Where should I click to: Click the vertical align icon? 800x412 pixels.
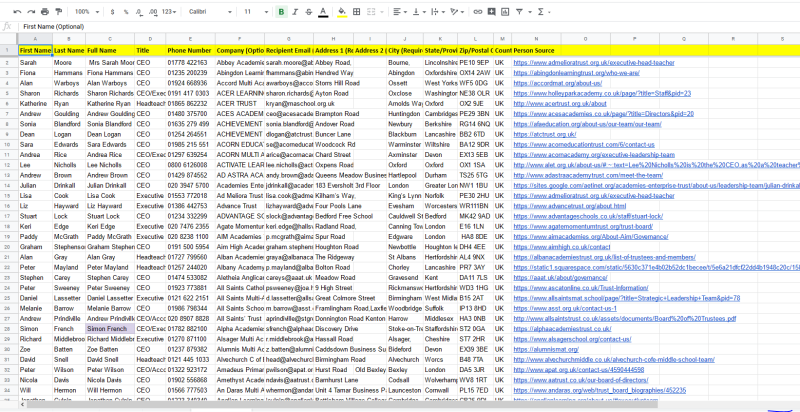pos(416,12)
